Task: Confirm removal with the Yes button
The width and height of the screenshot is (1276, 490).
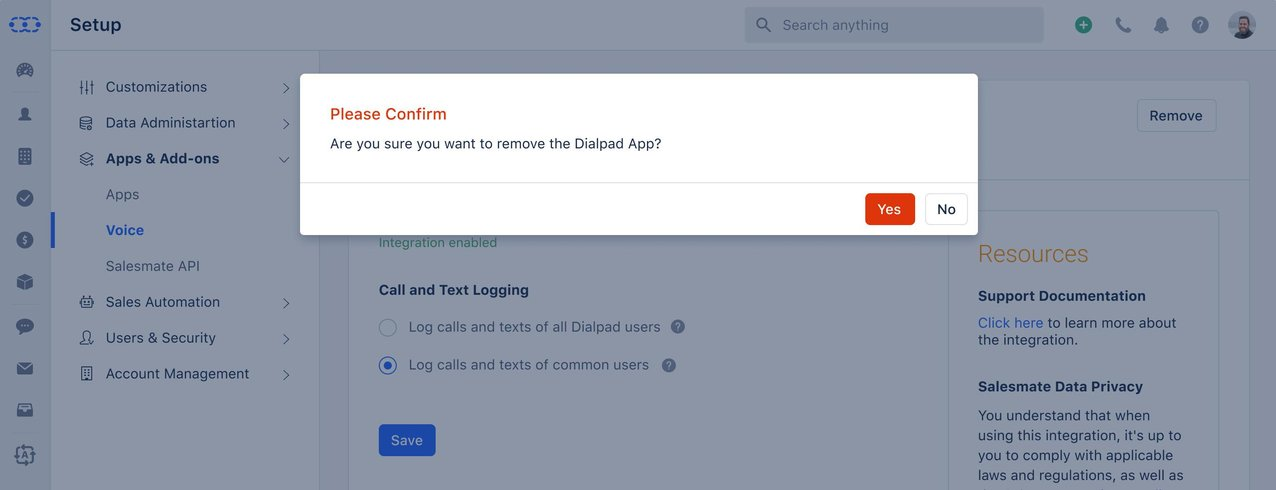Action: 890,209
